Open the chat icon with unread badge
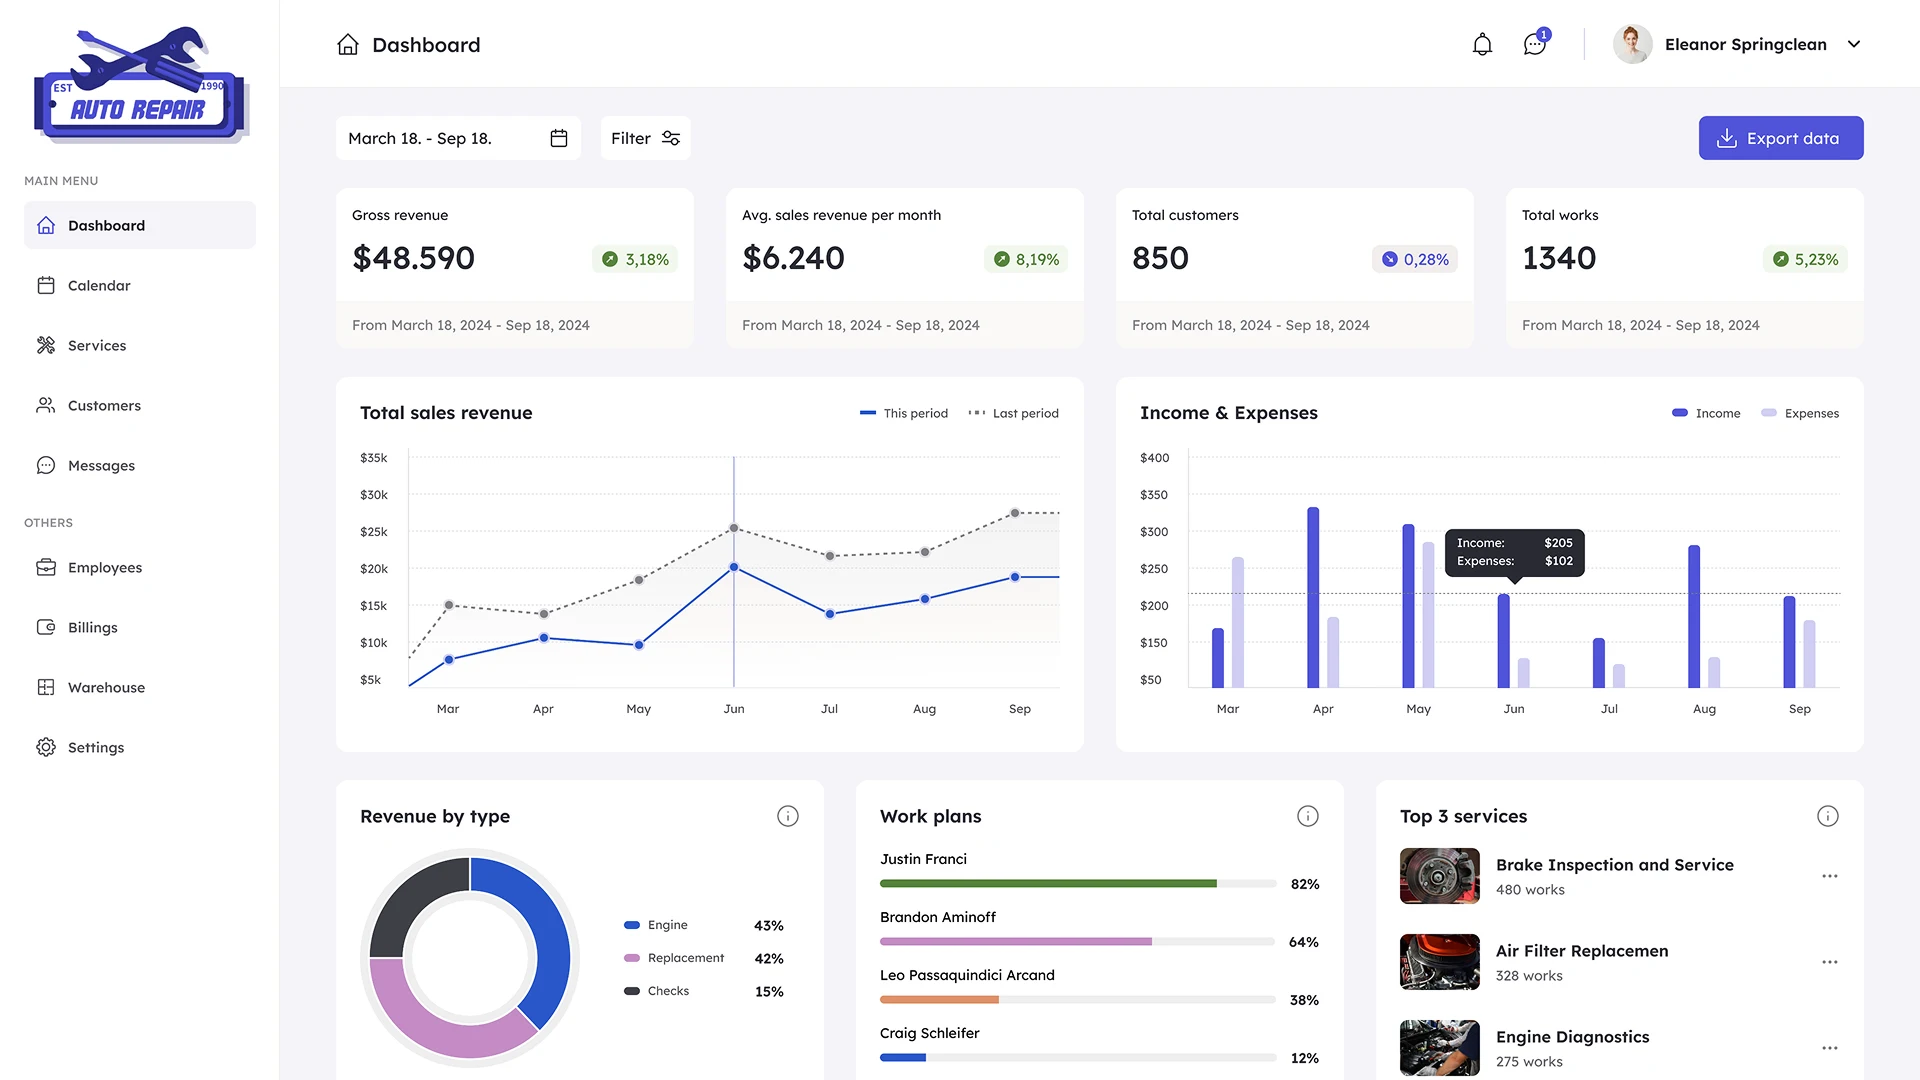Screen dimensions: 1920x1080 pos(1533,44)
